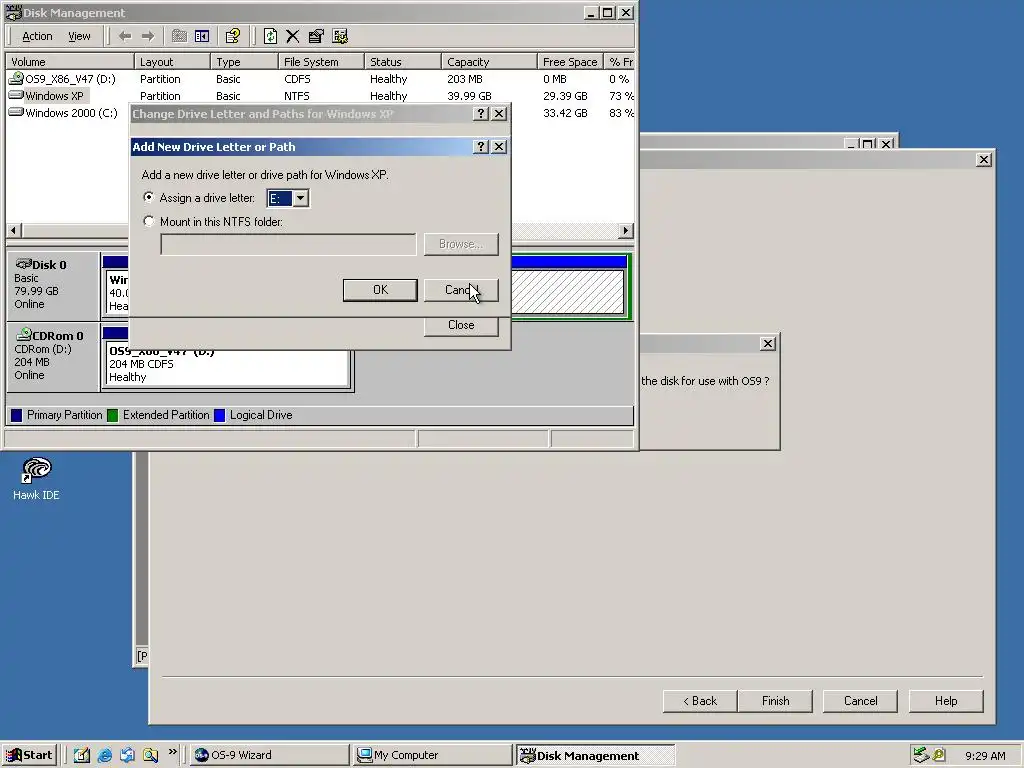The height and width of the screenshot is (768, 1024).
Task: Select the OS9_X86_V47 204 MB CDFS partition block
Action: tap(227, 364)
